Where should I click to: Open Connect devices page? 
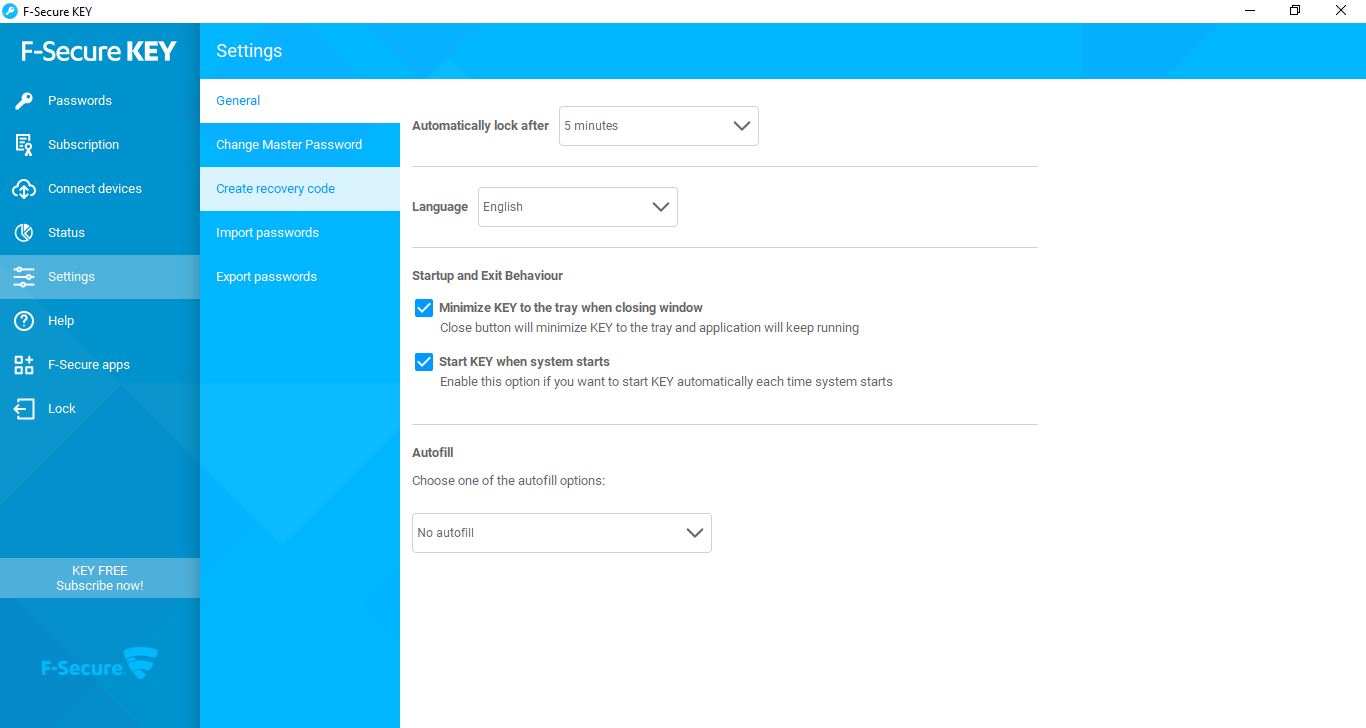coord(100,188)
